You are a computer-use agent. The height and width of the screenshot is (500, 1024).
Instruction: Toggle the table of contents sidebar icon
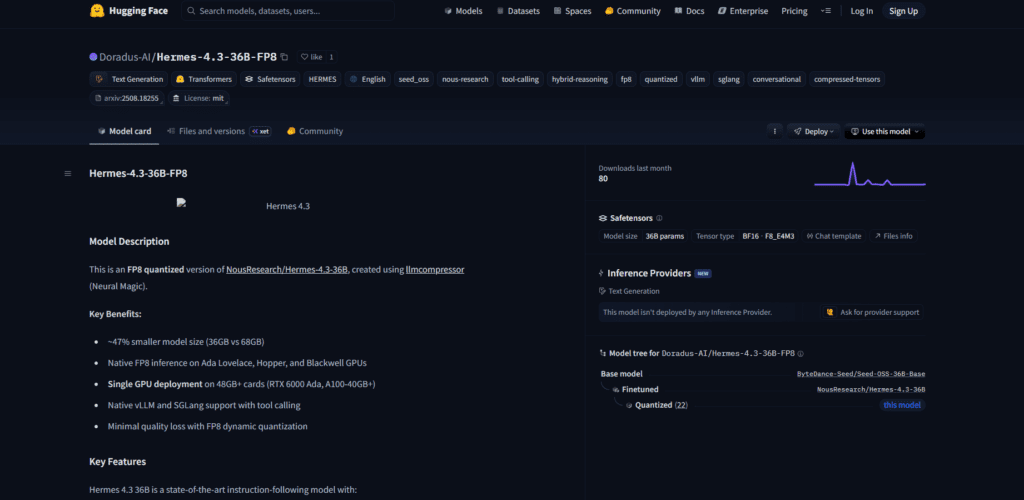point(68,174)
